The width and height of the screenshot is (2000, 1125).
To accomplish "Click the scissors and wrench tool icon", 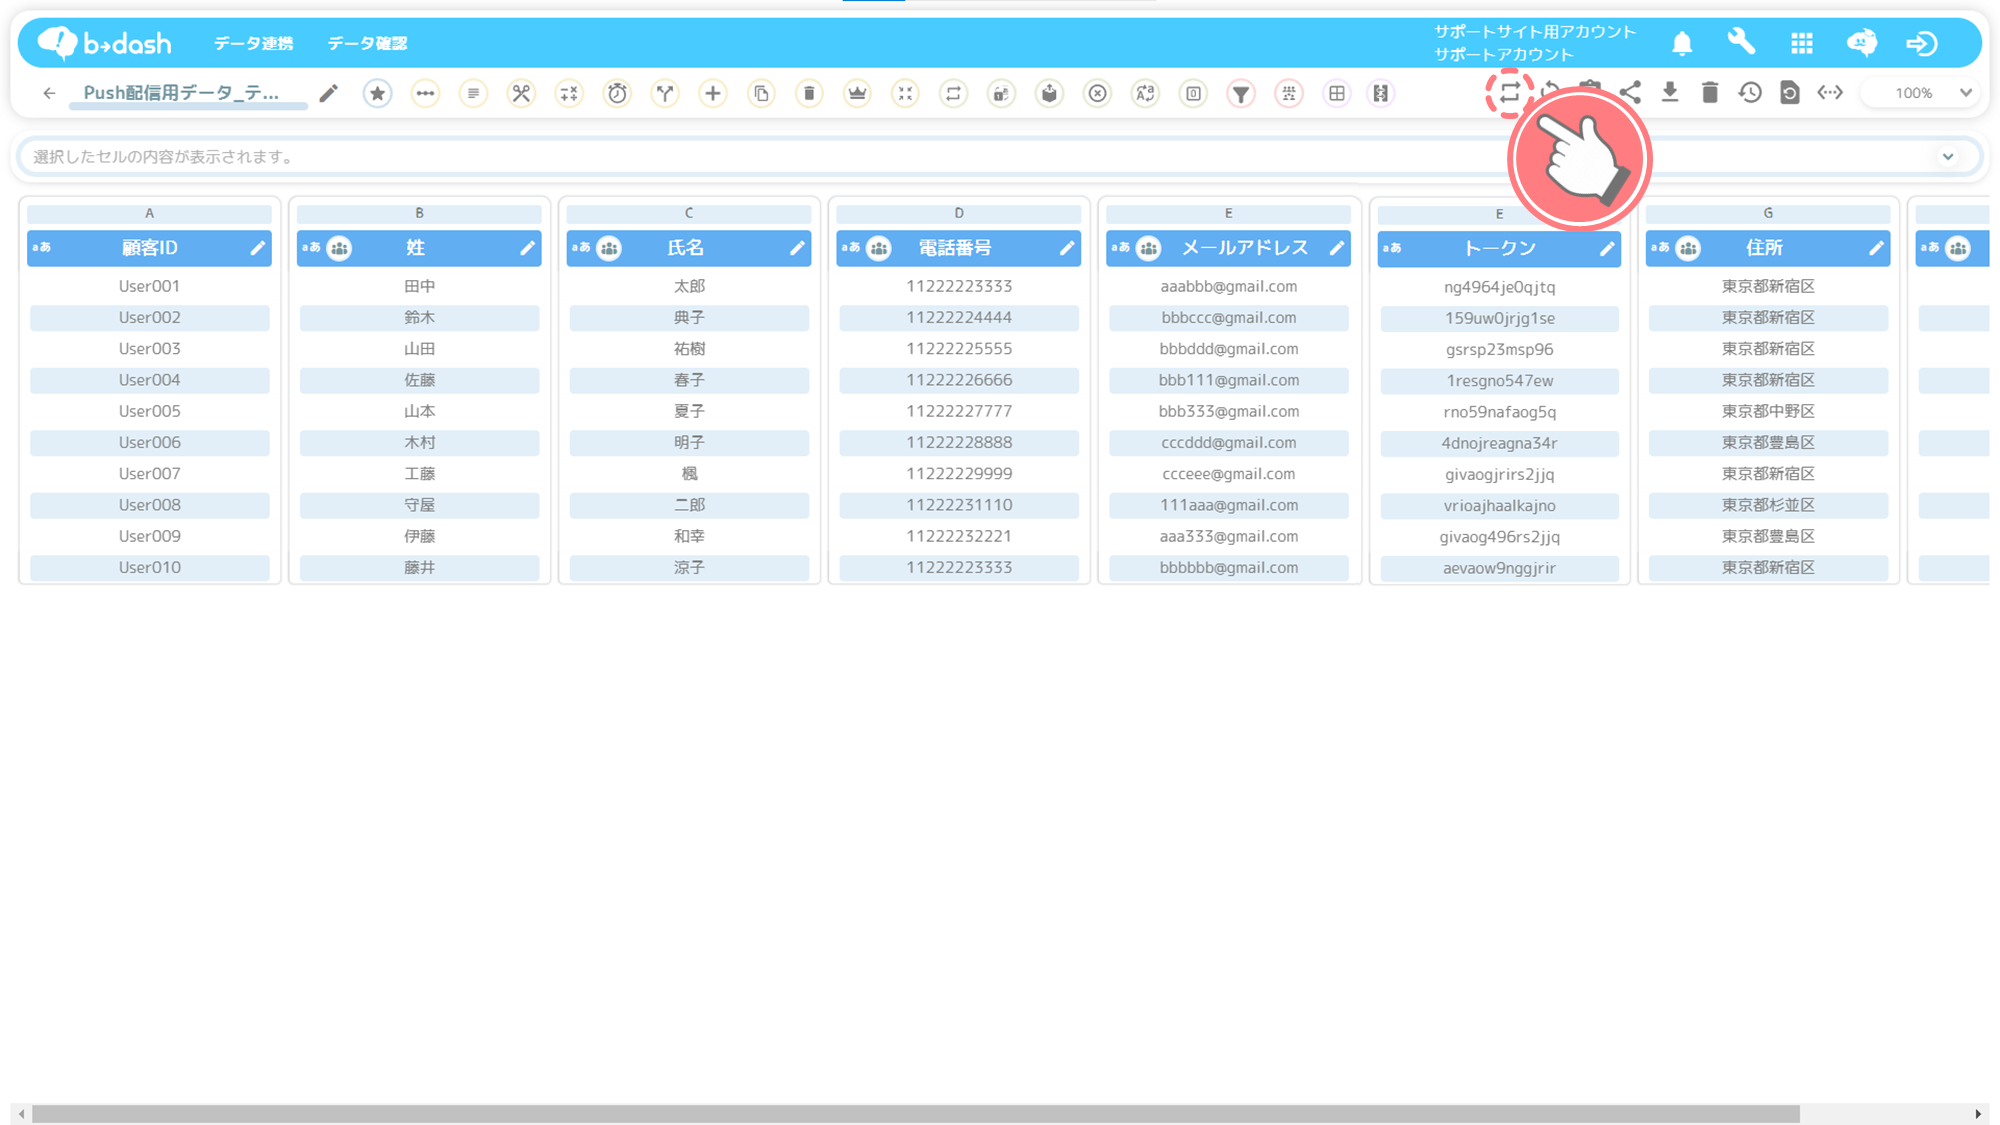I will 521,93.
